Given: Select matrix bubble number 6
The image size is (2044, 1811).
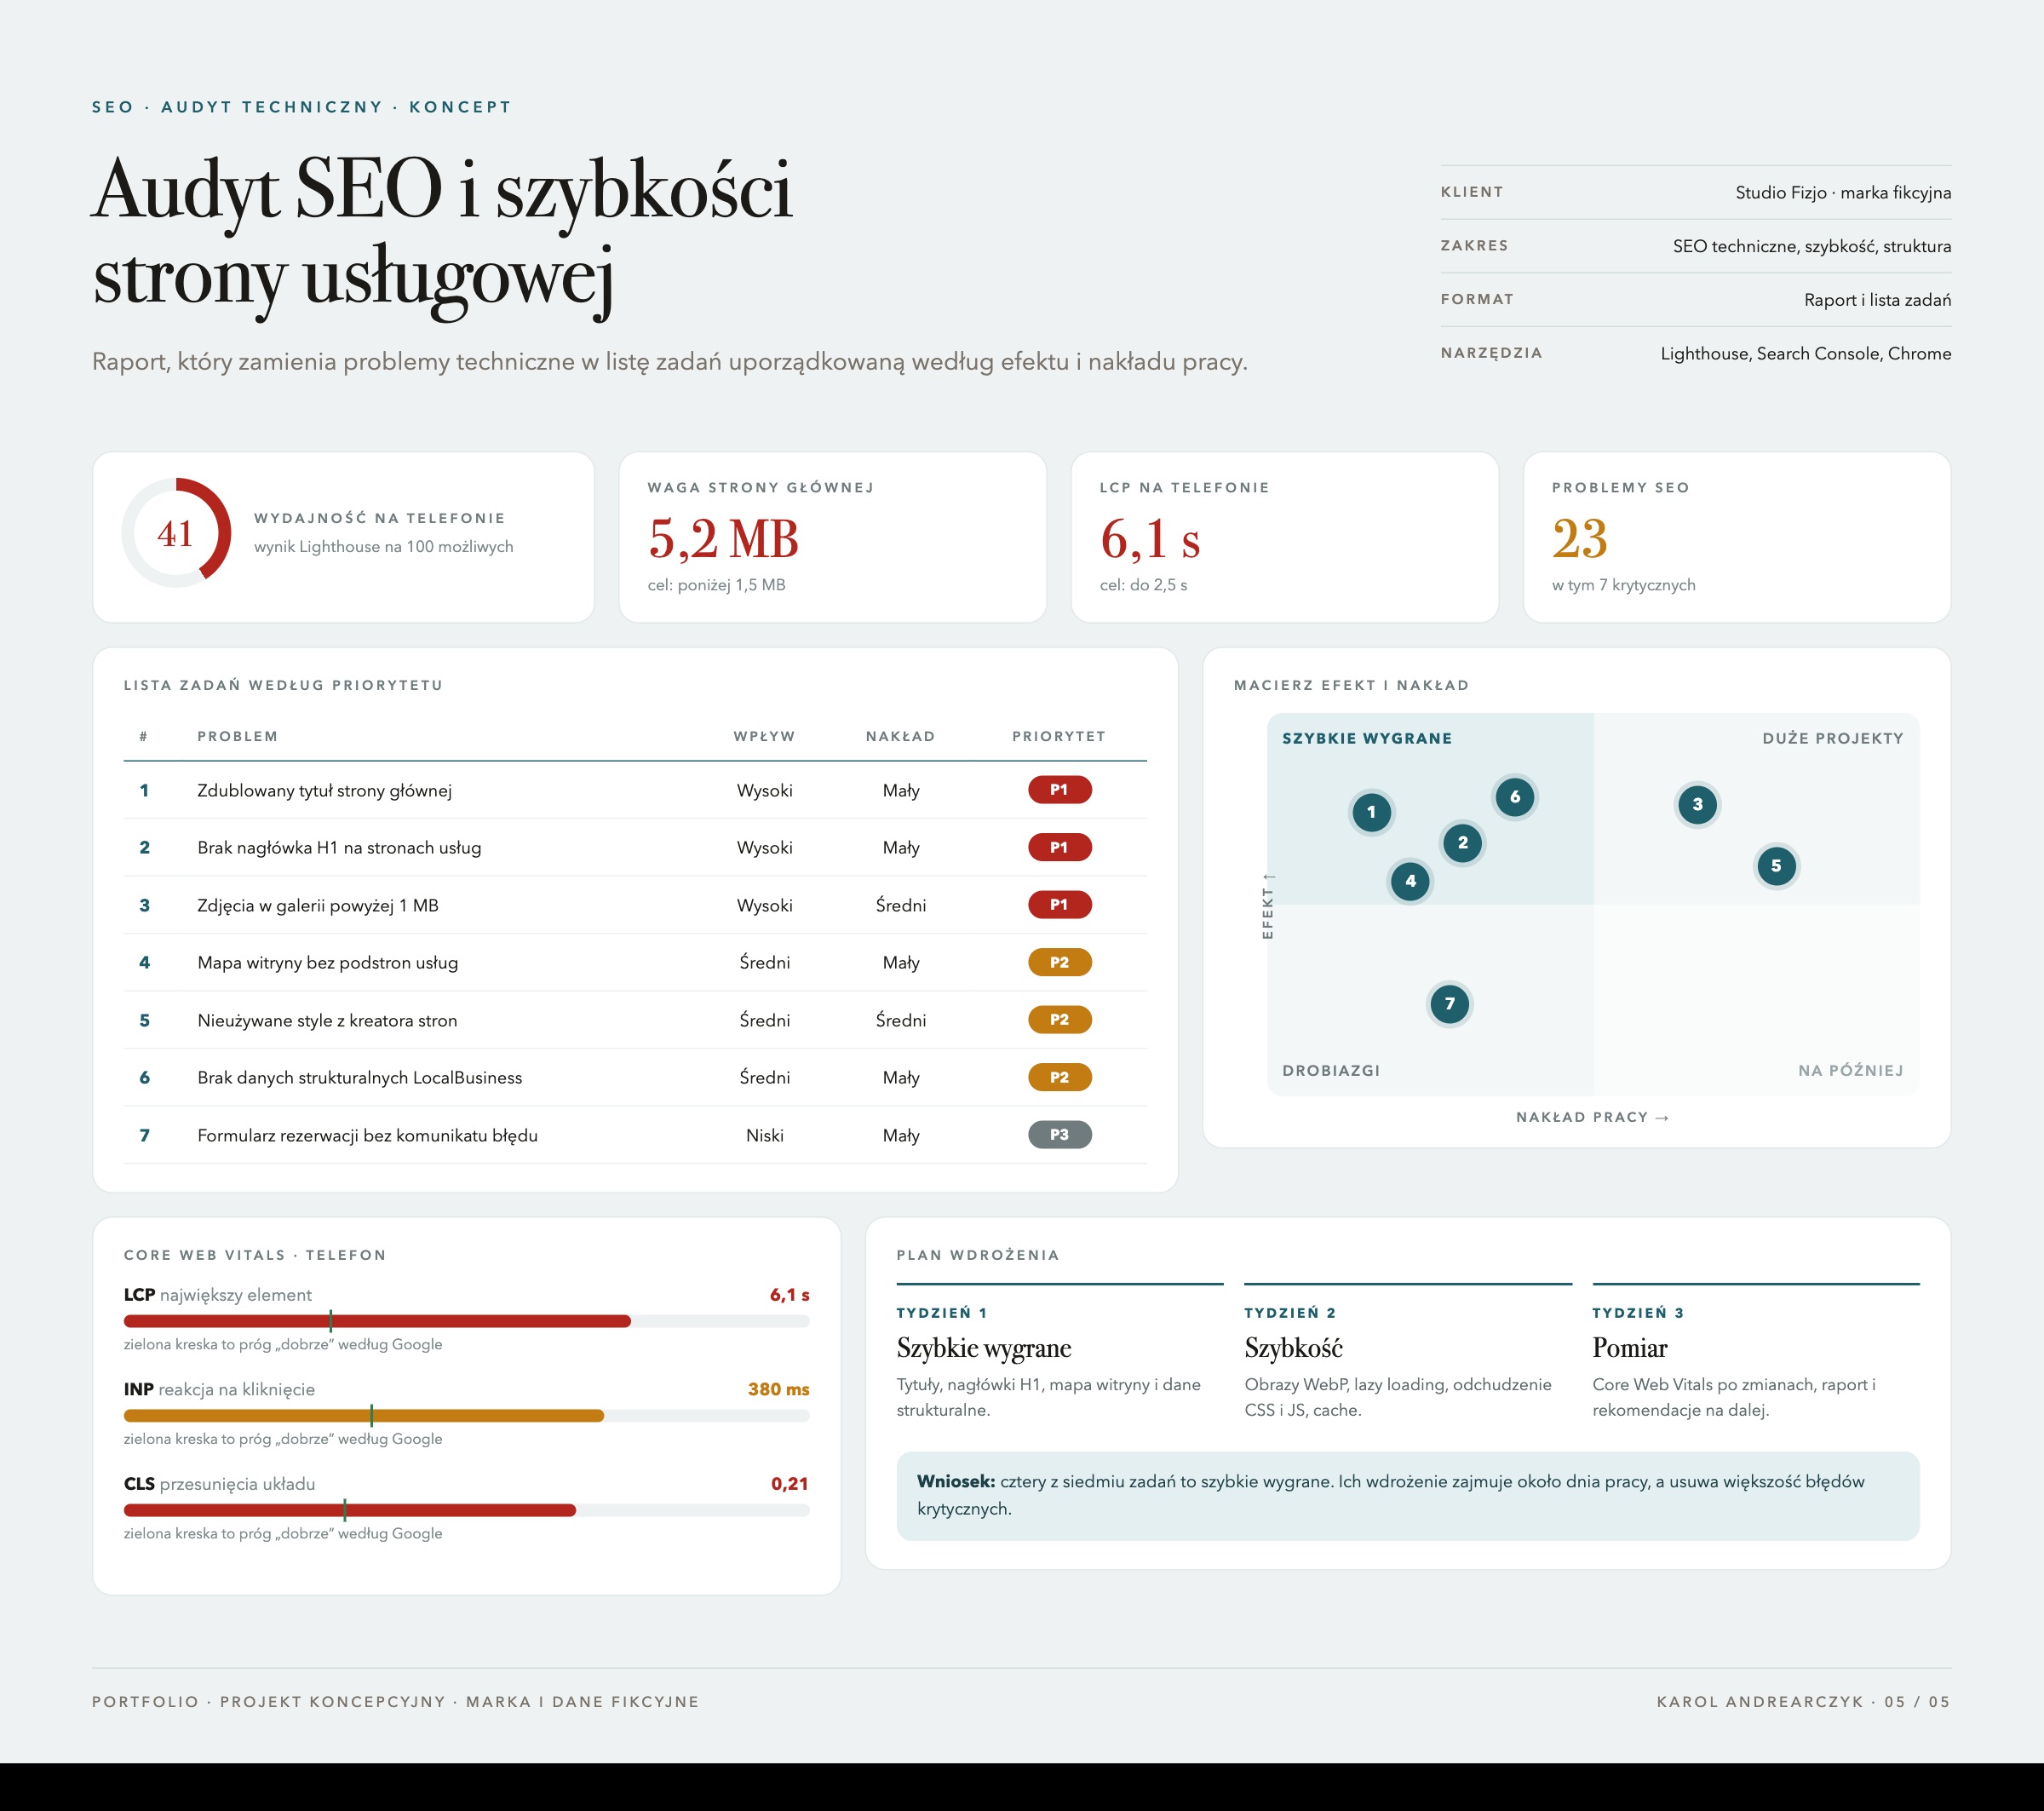Looking at the screenshot, I should [x=1514, y=797].
